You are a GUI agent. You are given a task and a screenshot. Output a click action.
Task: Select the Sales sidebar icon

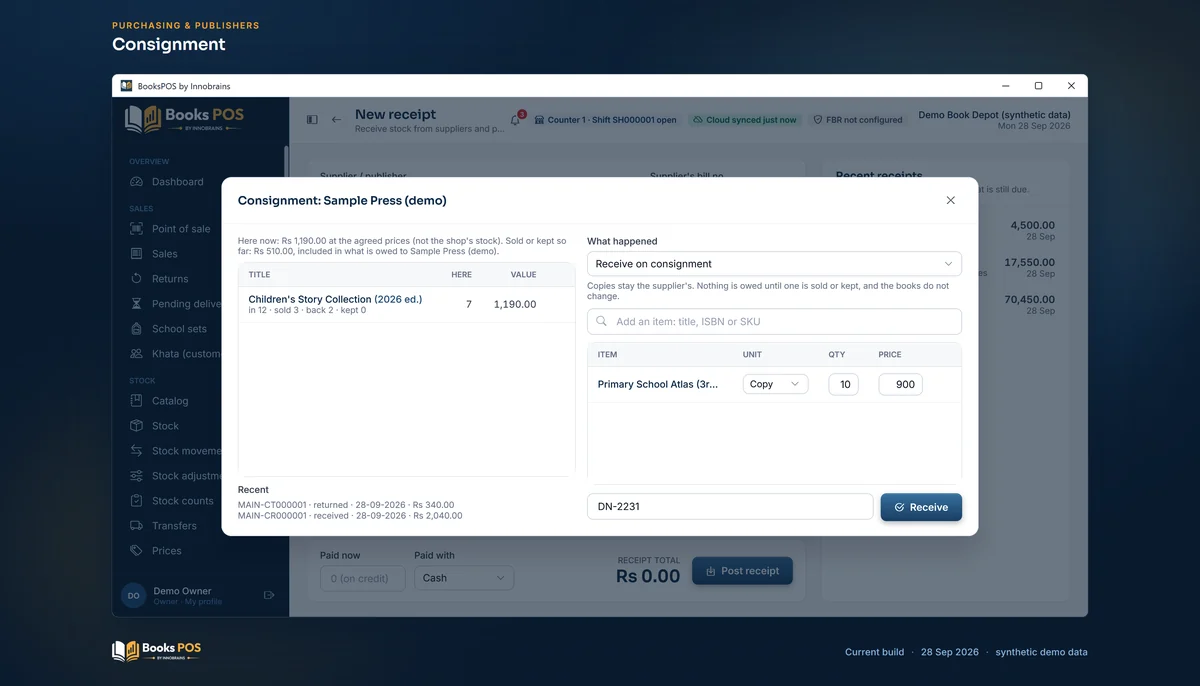click(x=136, y=254)
